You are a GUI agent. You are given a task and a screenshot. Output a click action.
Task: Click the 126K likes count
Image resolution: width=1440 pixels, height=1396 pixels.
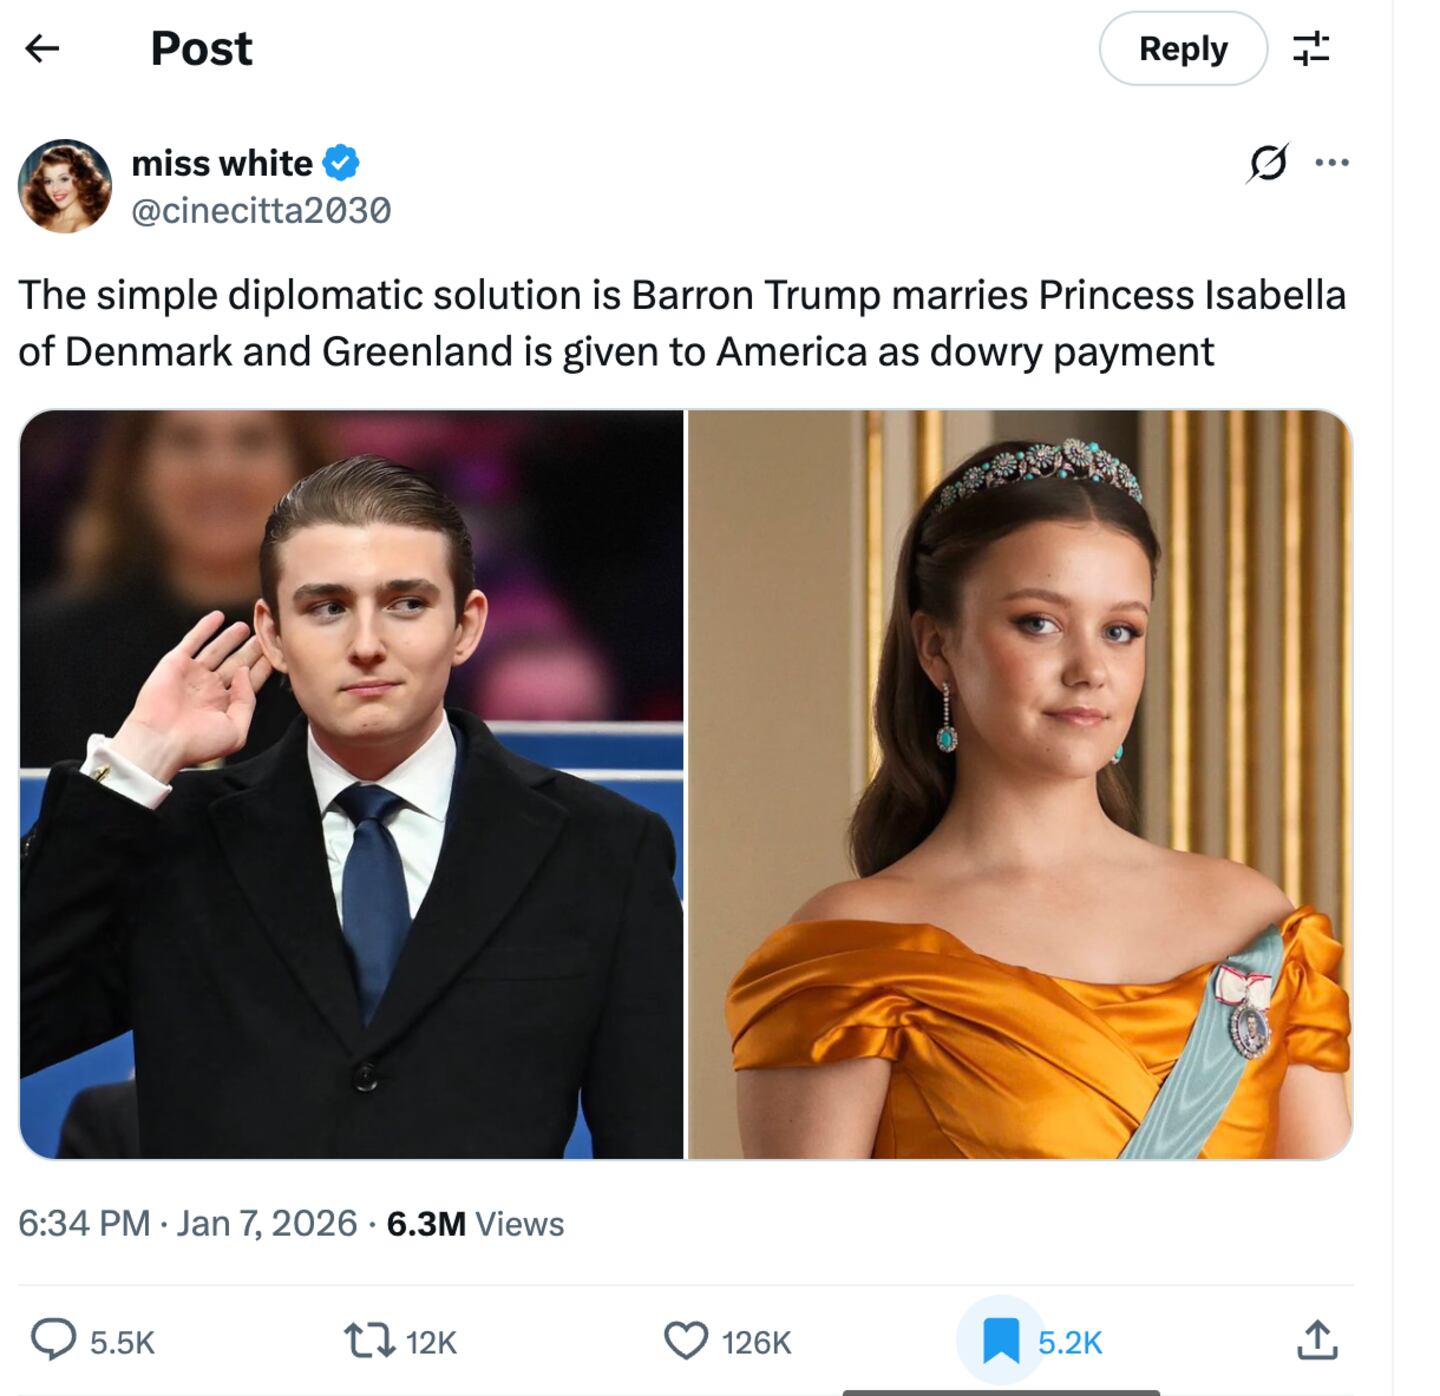756,1342
